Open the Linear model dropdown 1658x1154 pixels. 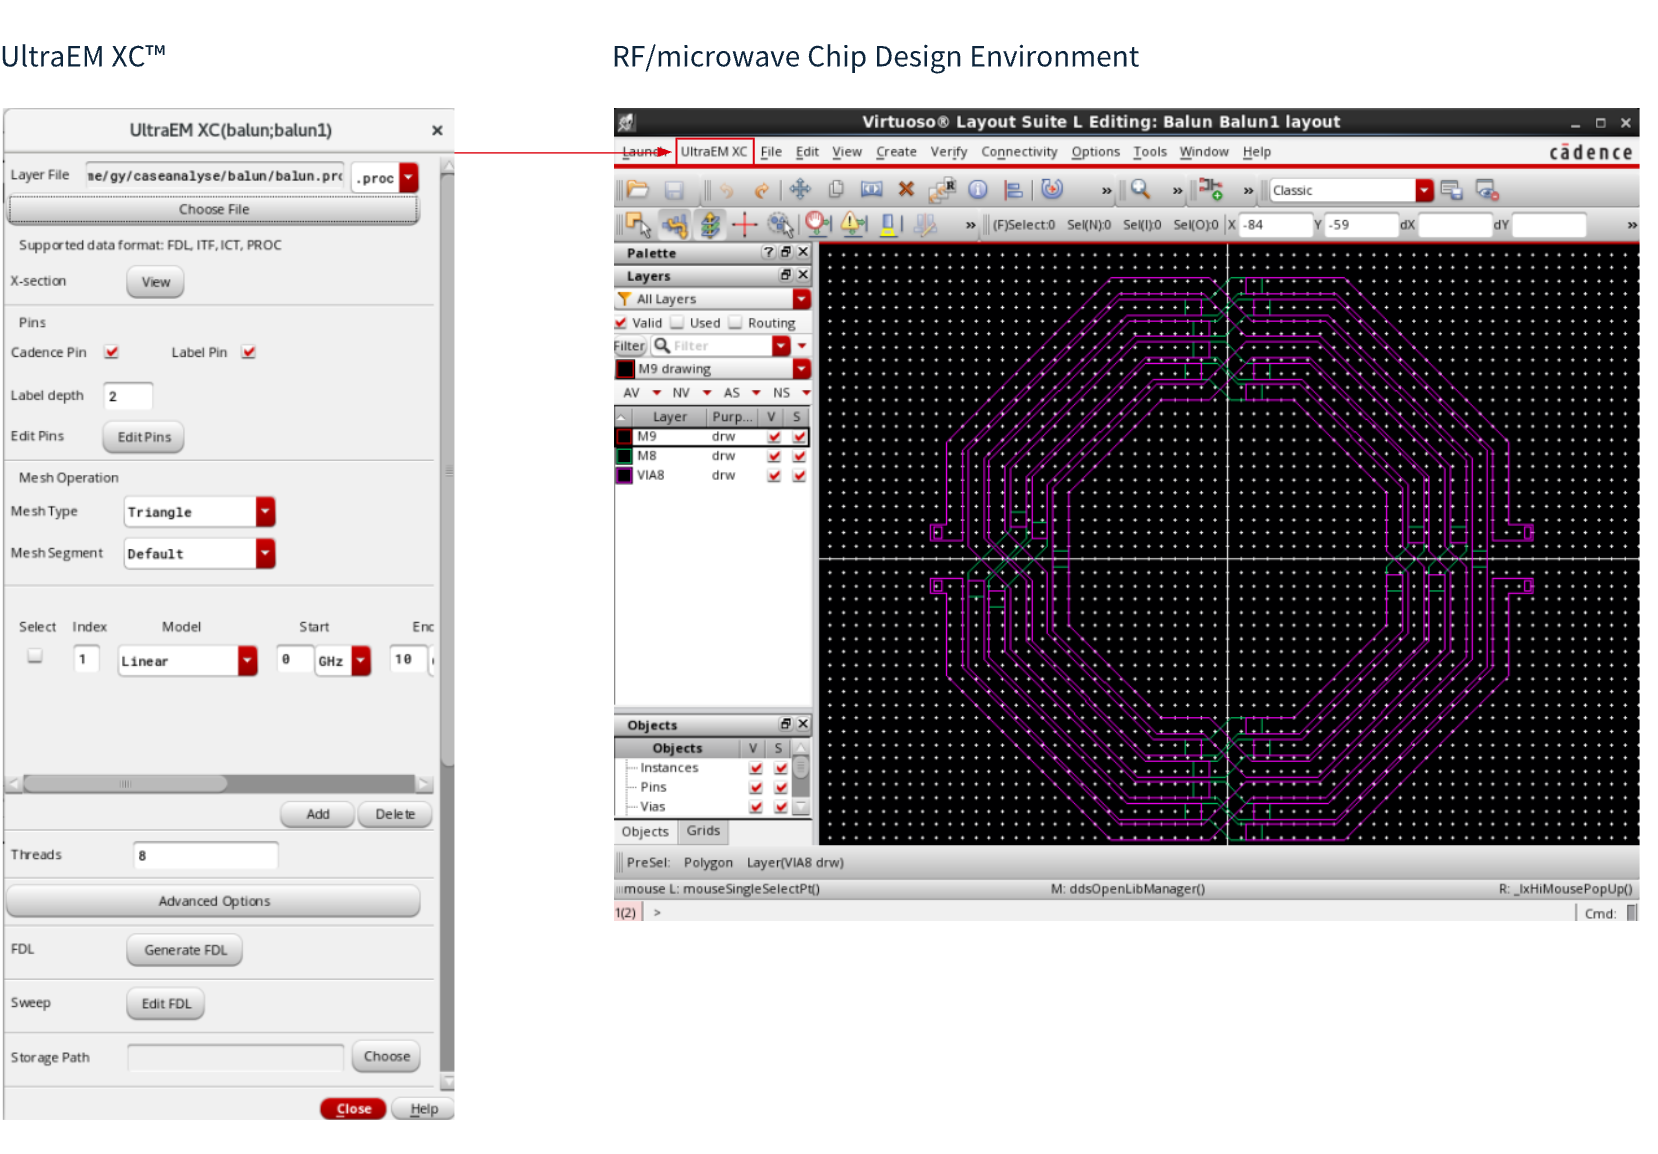247,661
